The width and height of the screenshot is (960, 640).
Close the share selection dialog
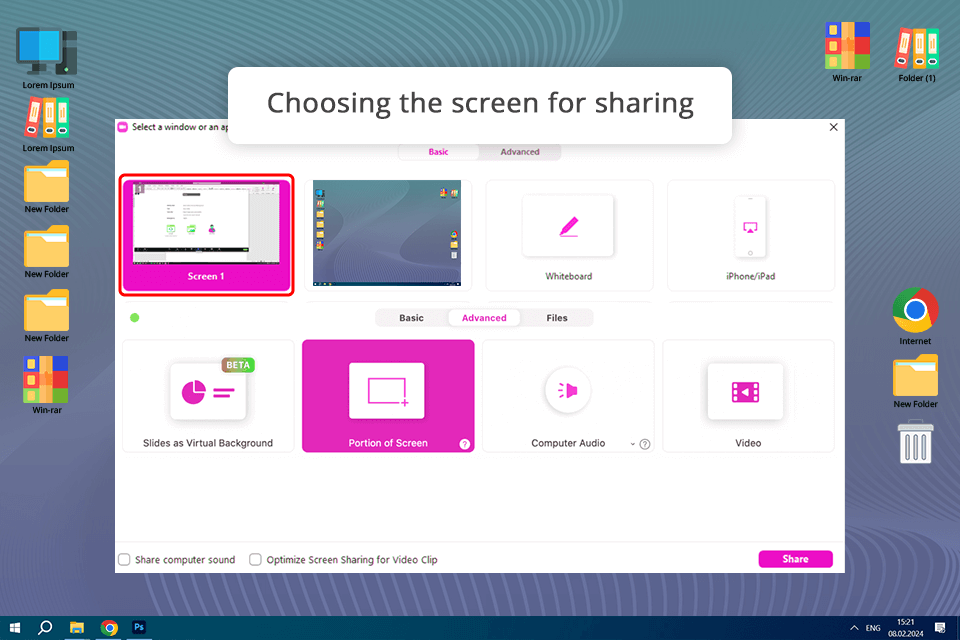tap(833, 127)
